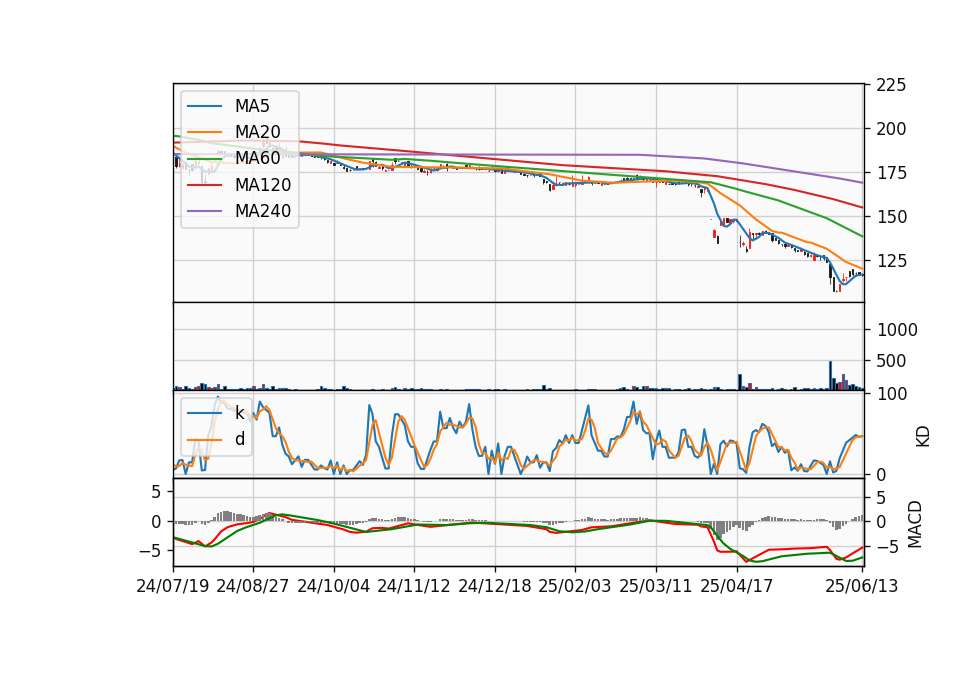The height and width of the screenshot is (690, 960).
Task: Click the 25/03/11 date axis label
Action: tap(656, 586)
